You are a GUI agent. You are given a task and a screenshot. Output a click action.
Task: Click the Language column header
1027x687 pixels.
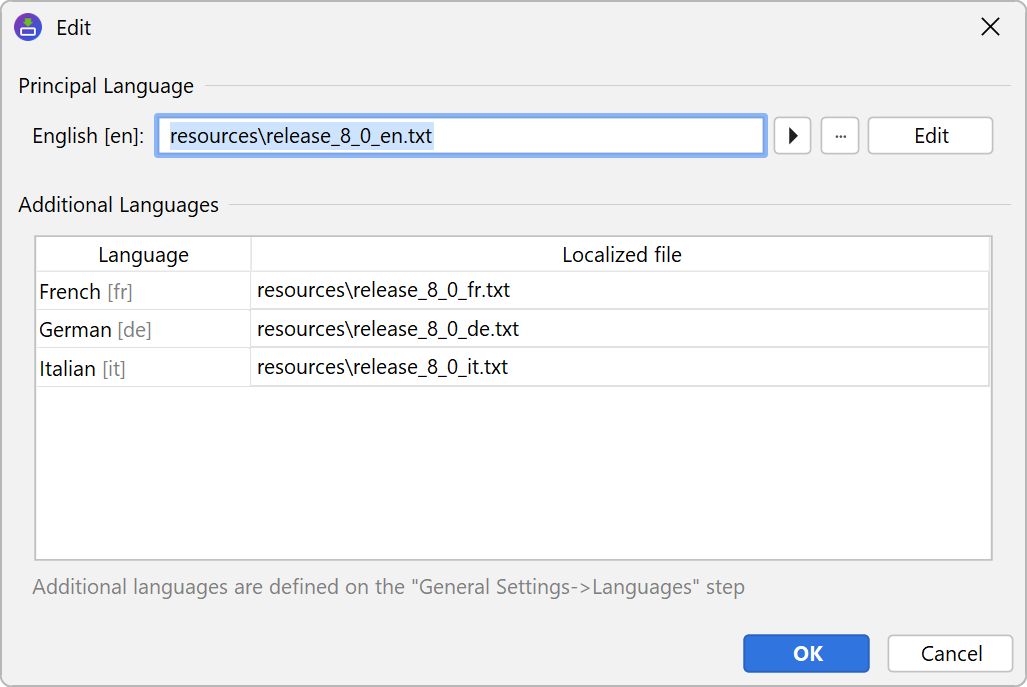143,255
